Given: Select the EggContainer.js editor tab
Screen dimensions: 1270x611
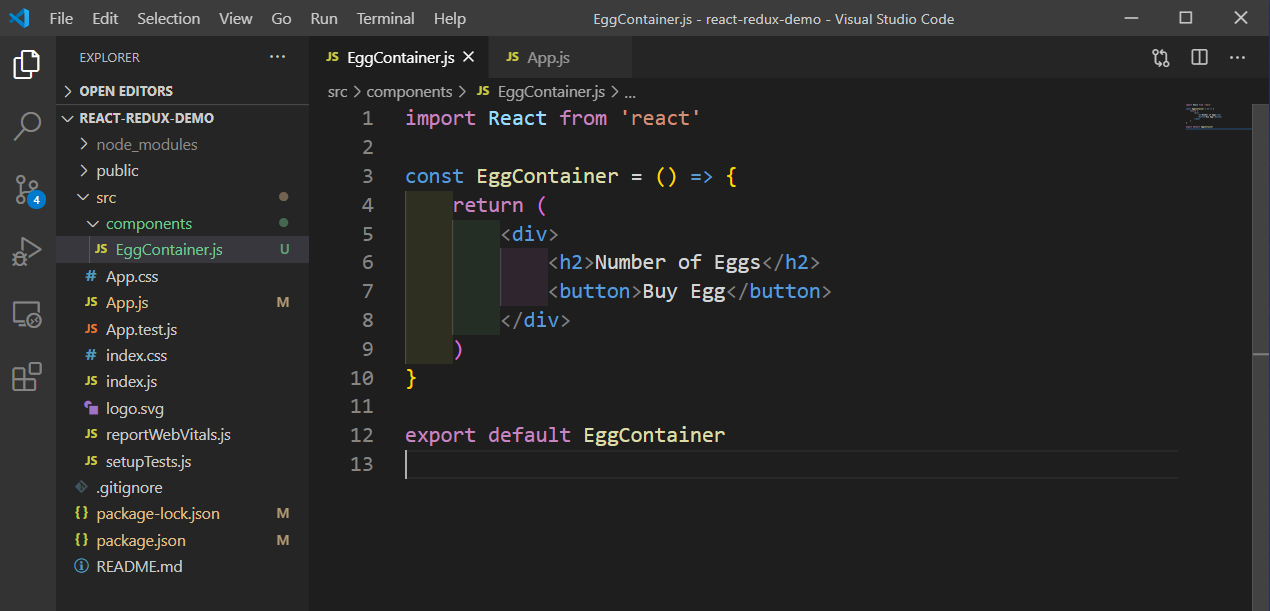Looking at the screenshot, I should coord(399,58).
